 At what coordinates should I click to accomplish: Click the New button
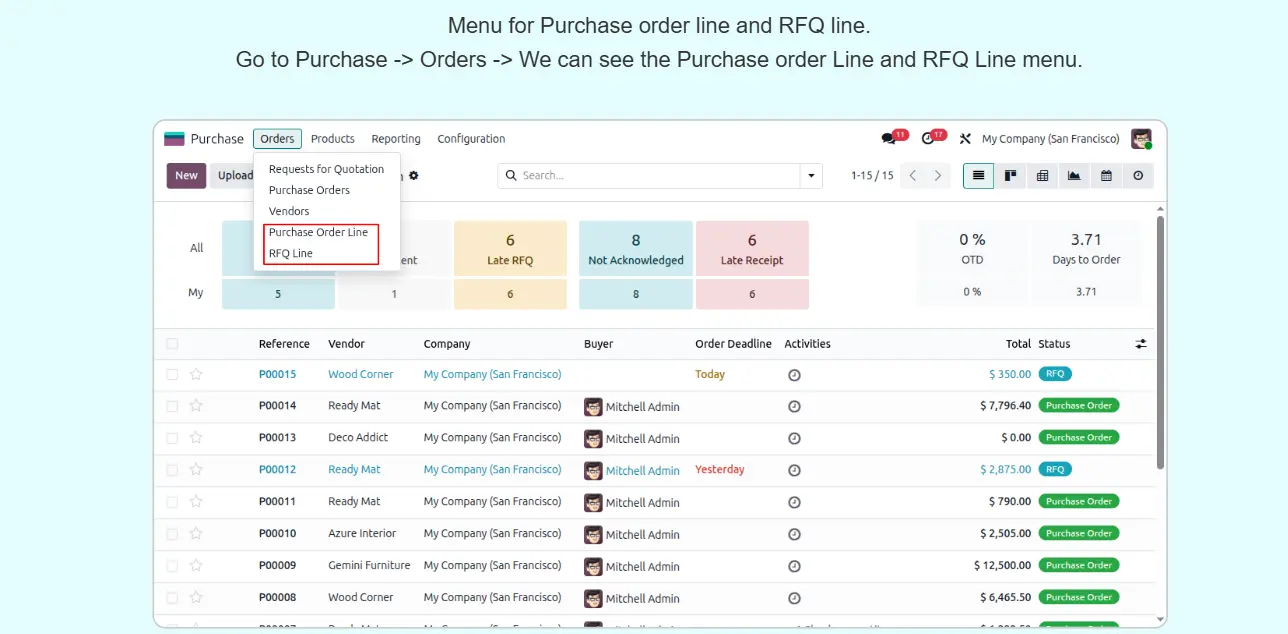coord(186,176)
